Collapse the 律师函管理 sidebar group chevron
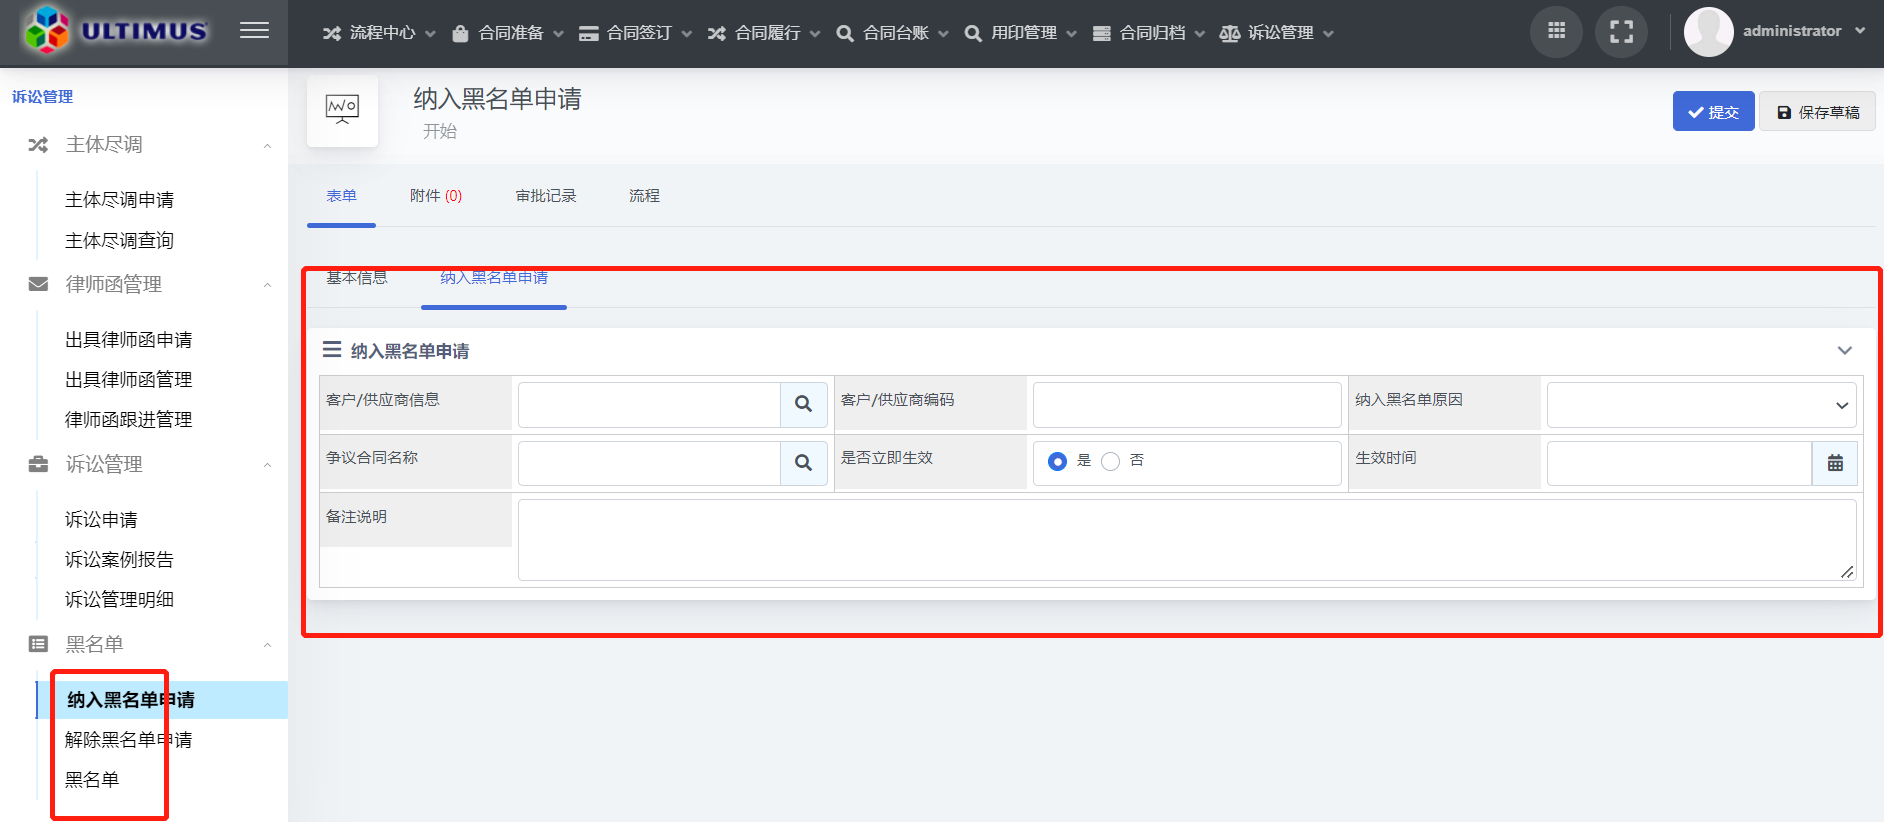Image resolution: width=1884 pixels, height=822 pixels. point(267,285)
